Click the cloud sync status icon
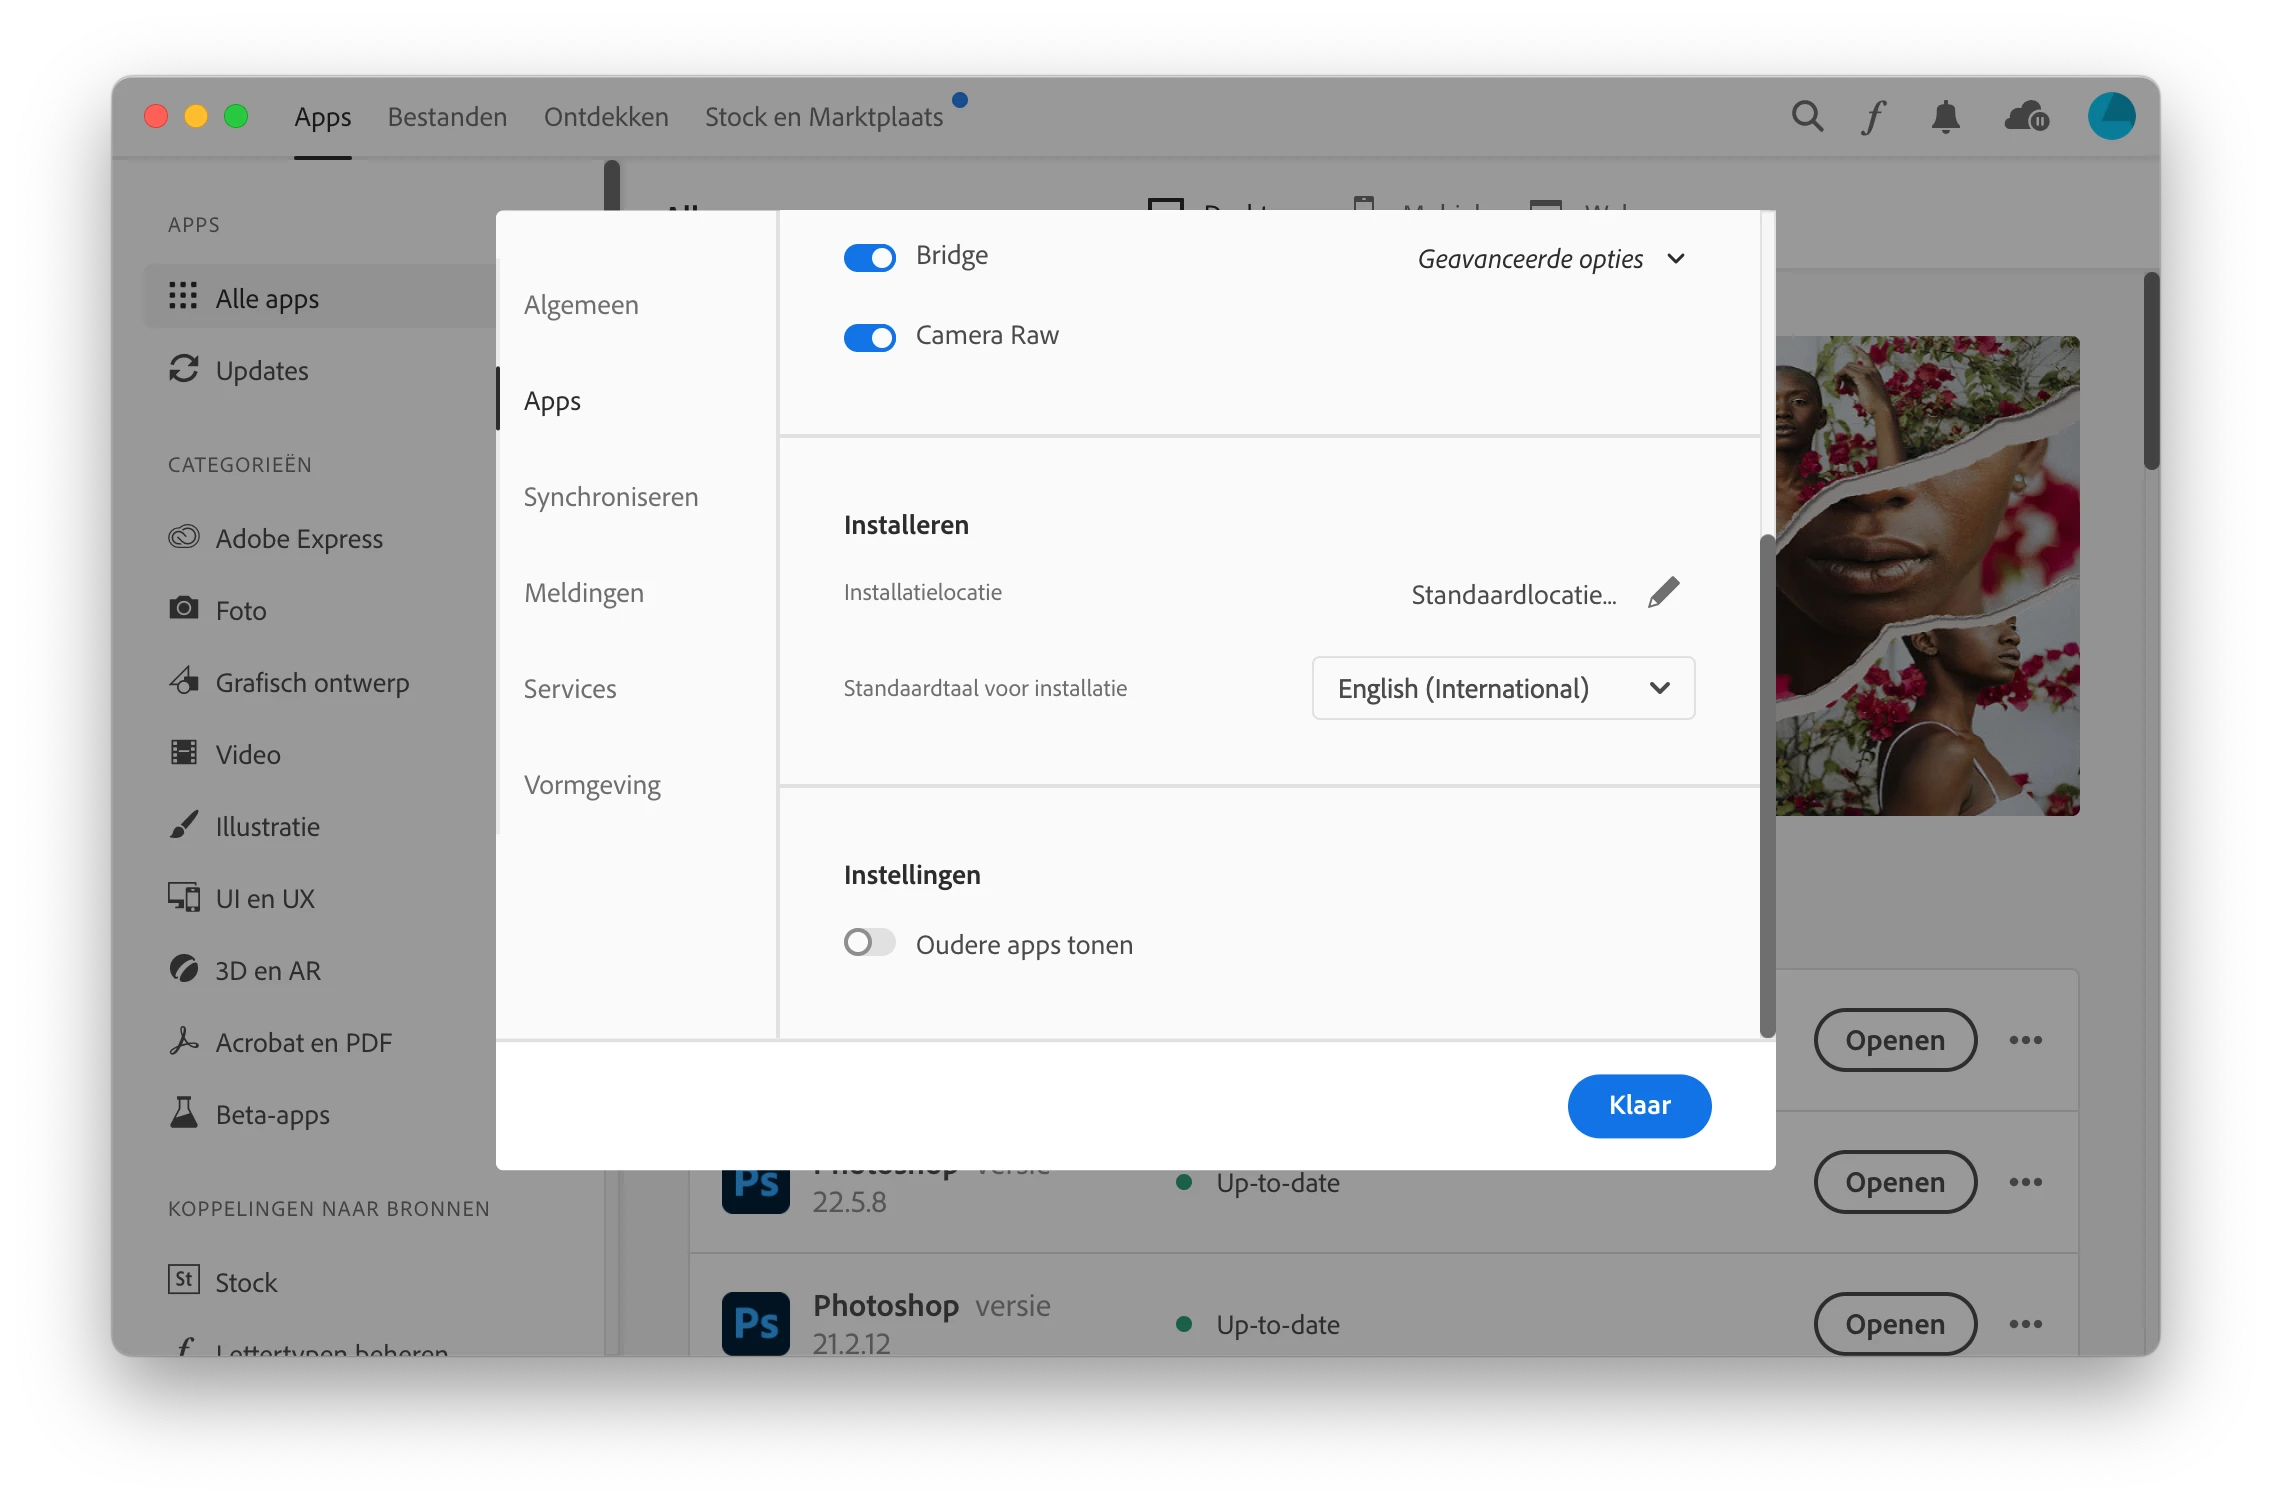Screen dimensions: 2272x1504 2026,117
